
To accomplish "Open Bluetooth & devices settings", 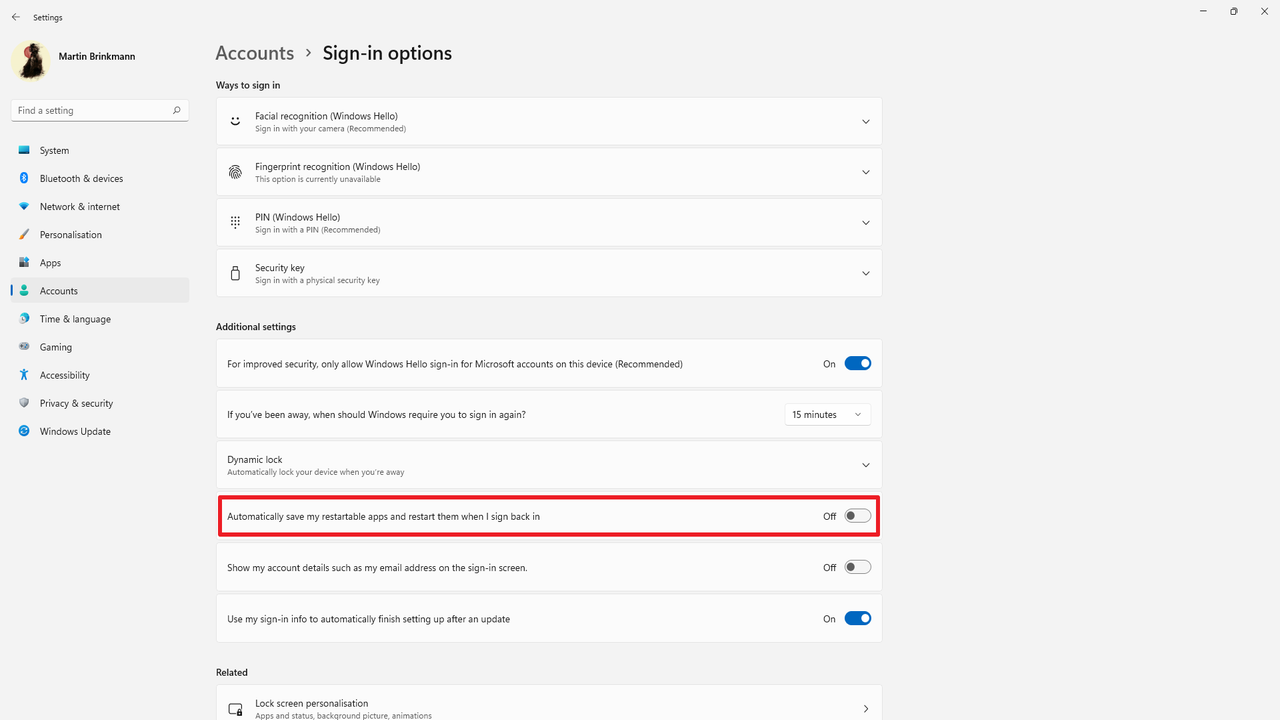I will point(23,178).
